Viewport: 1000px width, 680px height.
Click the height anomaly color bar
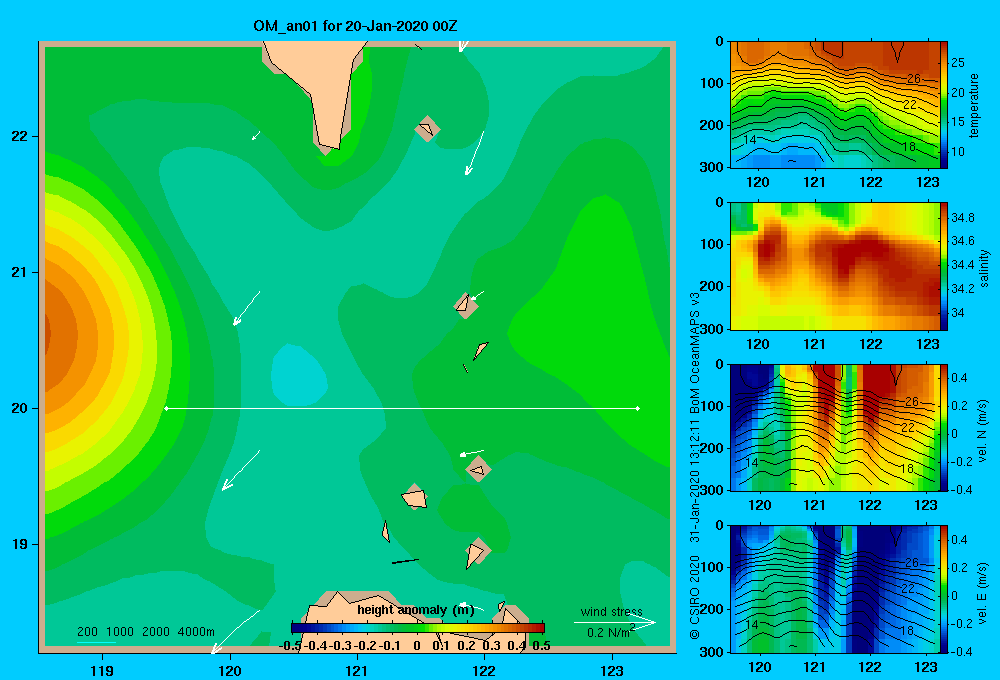coord(418,628)
